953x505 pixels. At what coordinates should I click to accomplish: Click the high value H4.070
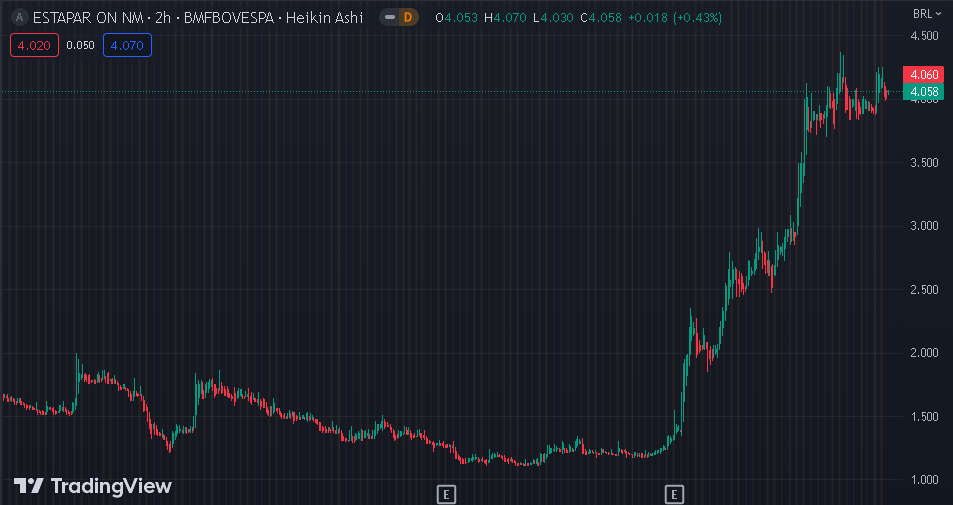click(x=505, y=18)
